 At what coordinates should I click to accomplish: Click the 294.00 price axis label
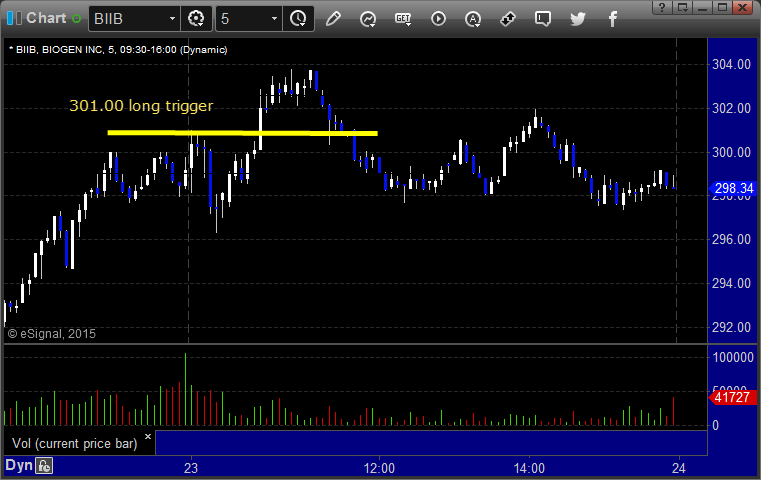731,283
